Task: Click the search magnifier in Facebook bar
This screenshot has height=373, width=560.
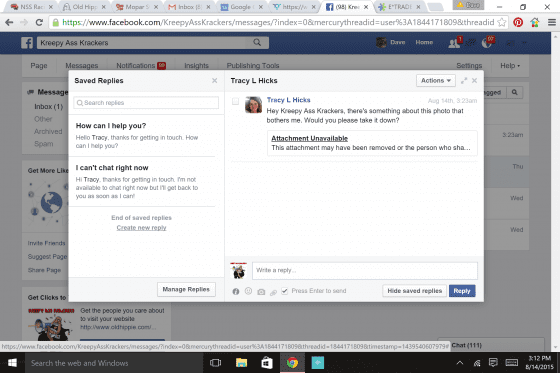Action: point(257,43)
